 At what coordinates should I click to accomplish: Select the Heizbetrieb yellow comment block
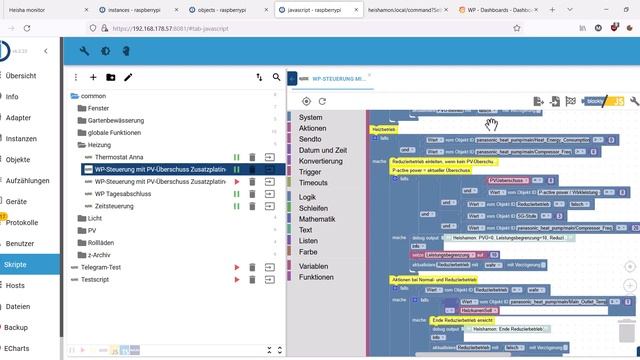pyautogui.click(x=384, y=129)
